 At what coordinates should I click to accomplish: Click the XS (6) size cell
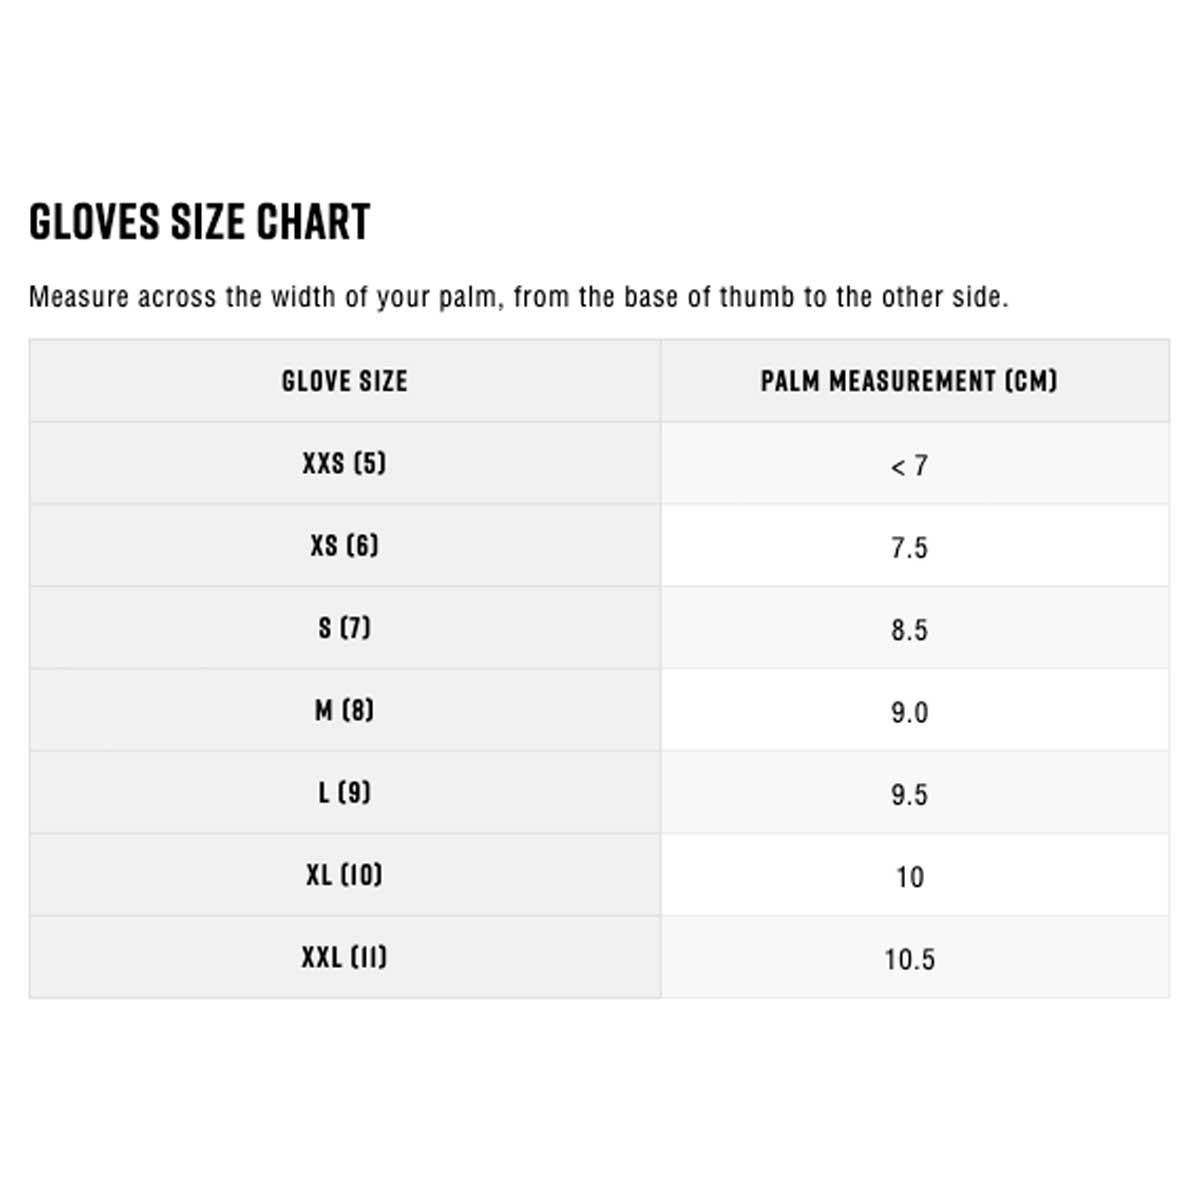pos(345,546)
